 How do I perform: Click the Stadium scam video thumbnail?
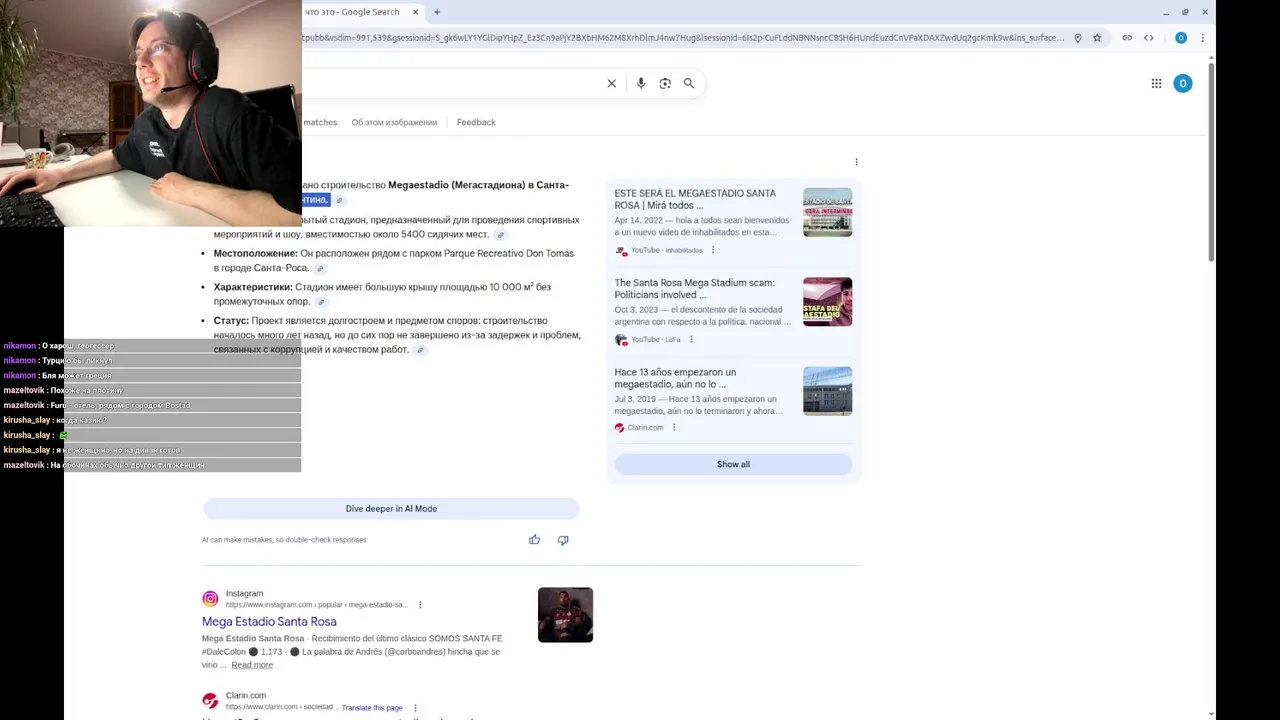click(827, 302)
